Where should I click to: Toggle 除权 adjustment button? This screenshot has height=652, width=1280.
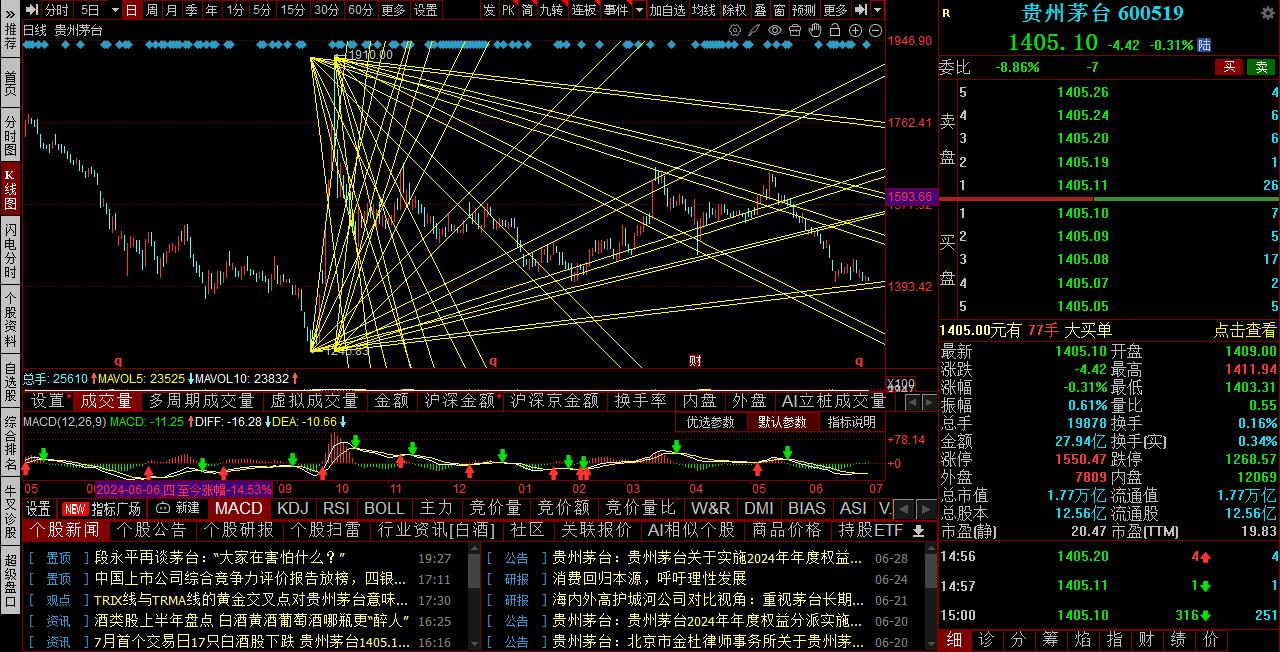pos(734,10)
